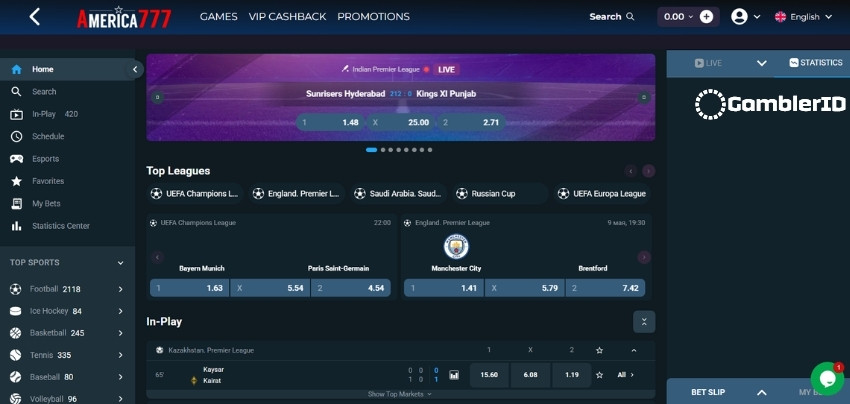Select Russian Cup league chip
Image resolution: width=850 pixels, height=404 pixels.
click(x=500, y=194)
